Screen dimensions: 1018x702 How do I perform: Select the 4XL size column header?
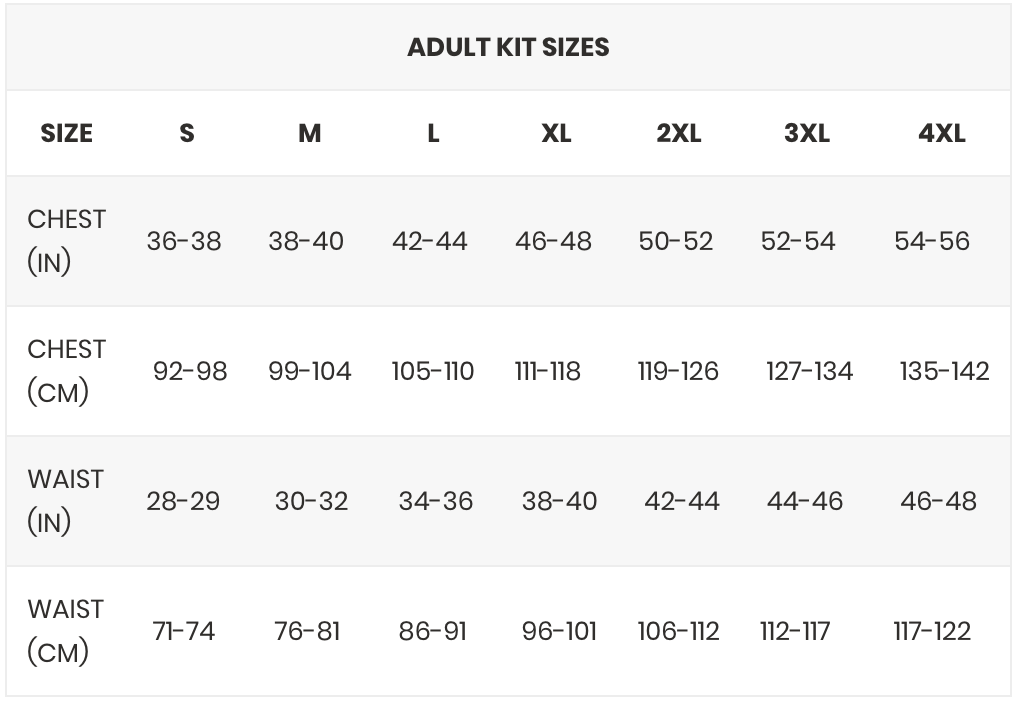click(941, 133)
